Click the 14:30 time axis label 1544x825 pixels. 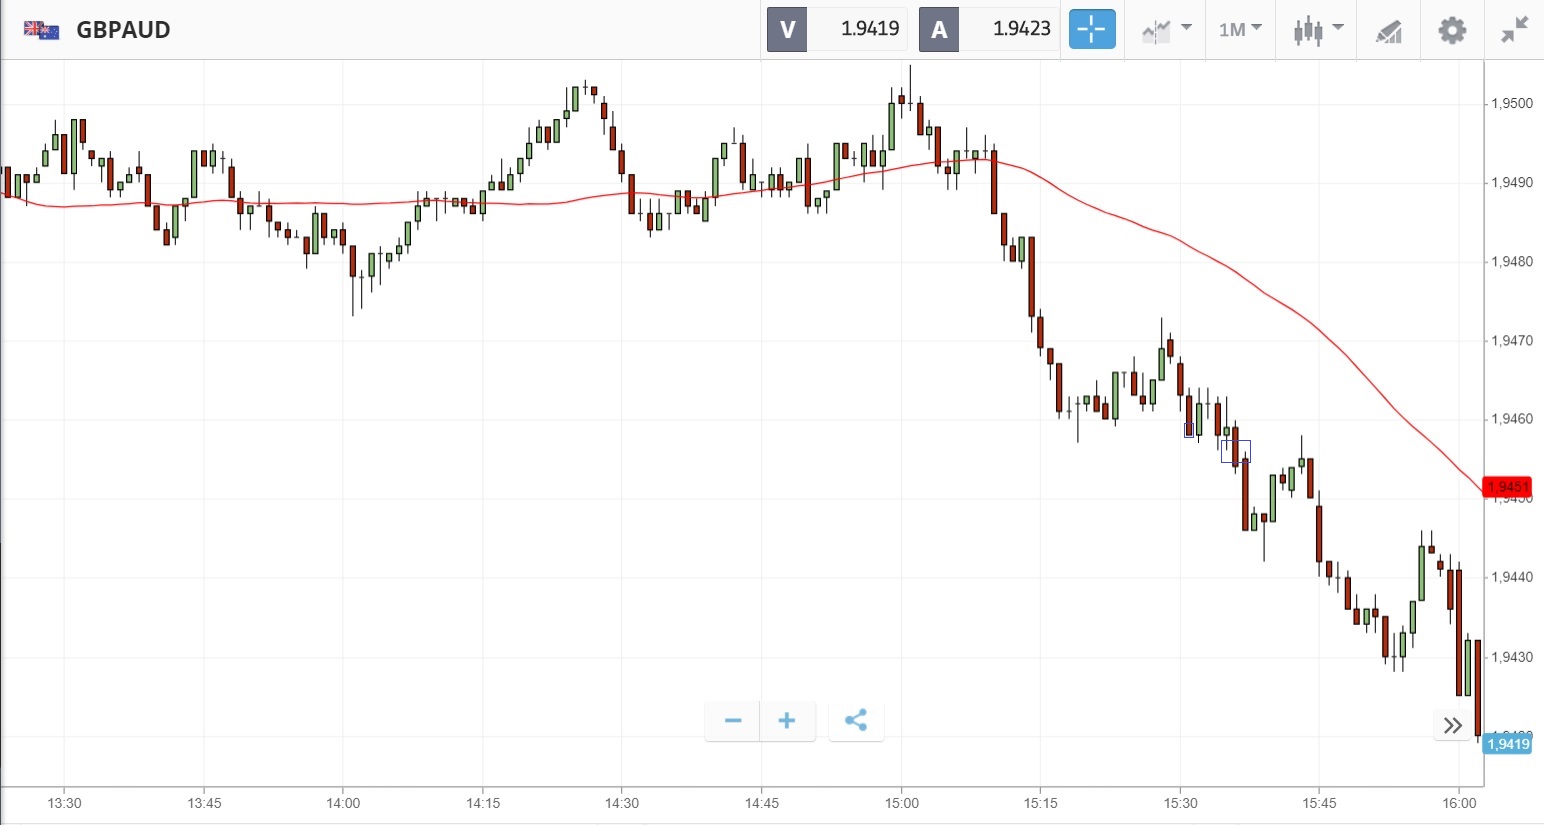tap(622, 803)
